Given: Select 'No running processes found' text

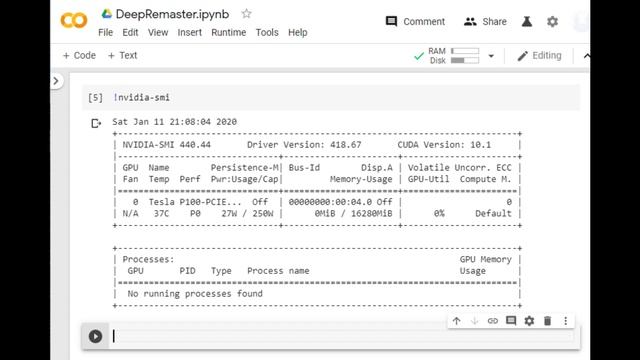Looking at the screenshot, I should click(x=195, y=293).
